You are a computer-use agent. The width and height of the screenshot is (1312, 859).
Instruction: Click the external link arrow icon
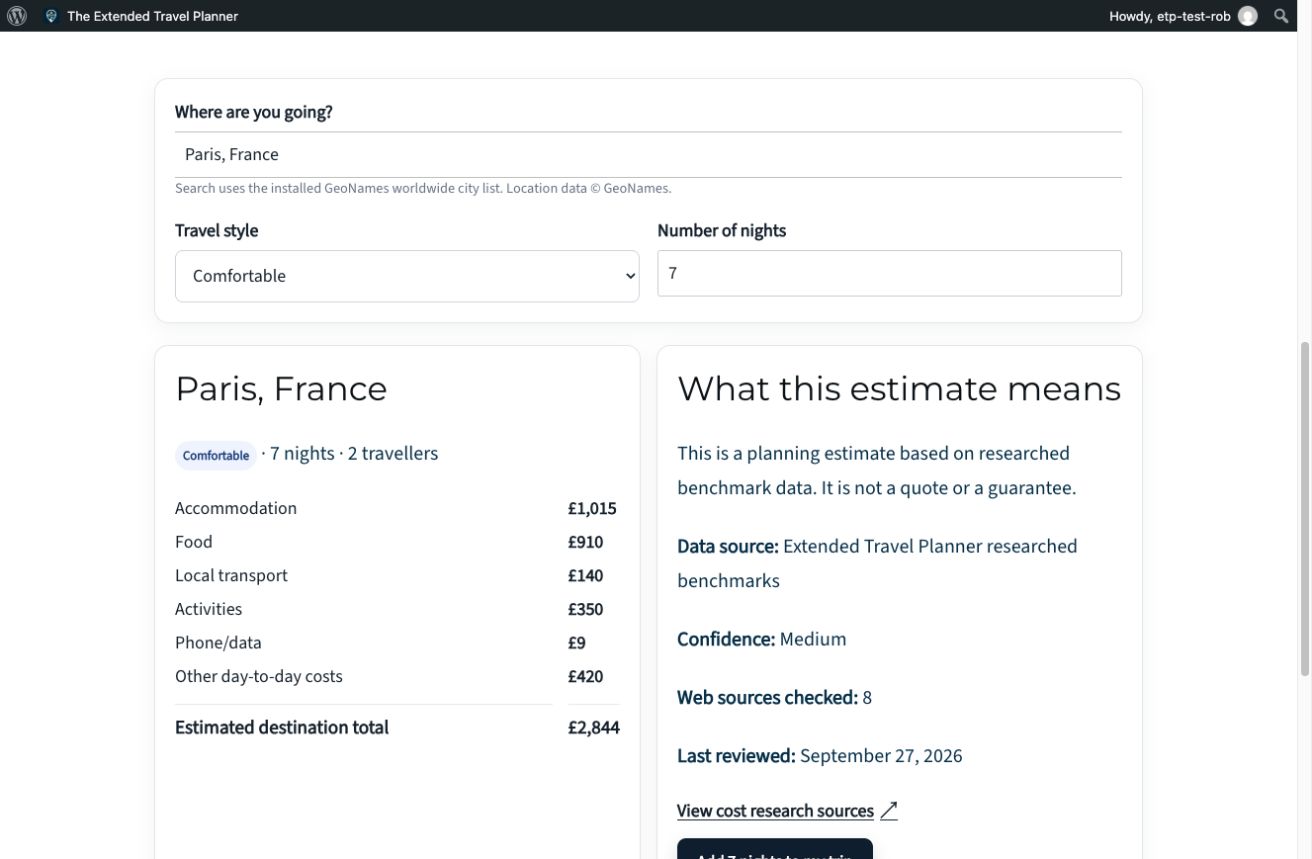point(889,811)
